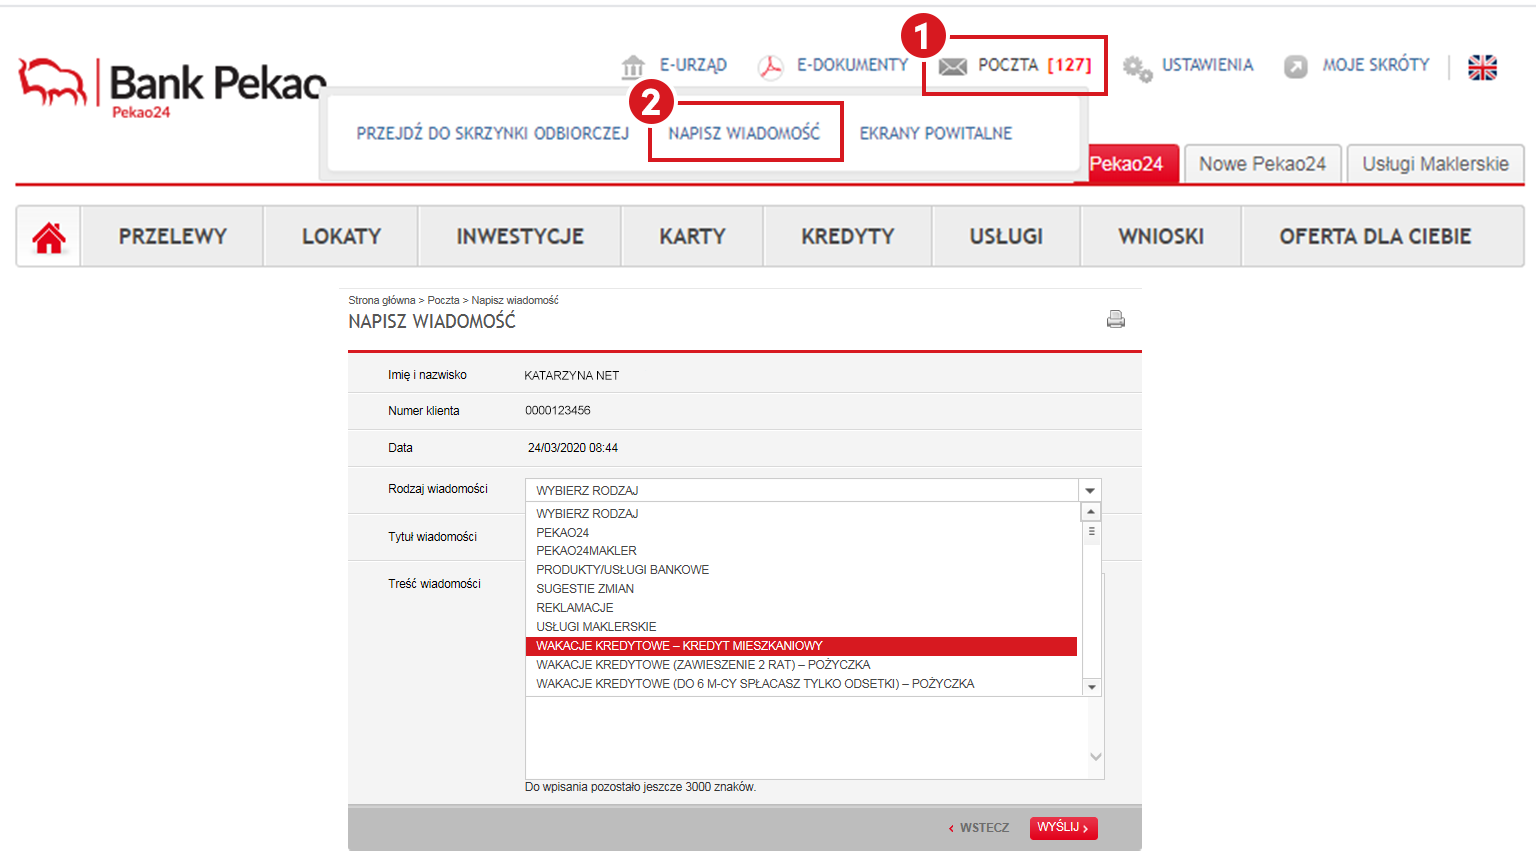Click the red home icon

point(49,237)
